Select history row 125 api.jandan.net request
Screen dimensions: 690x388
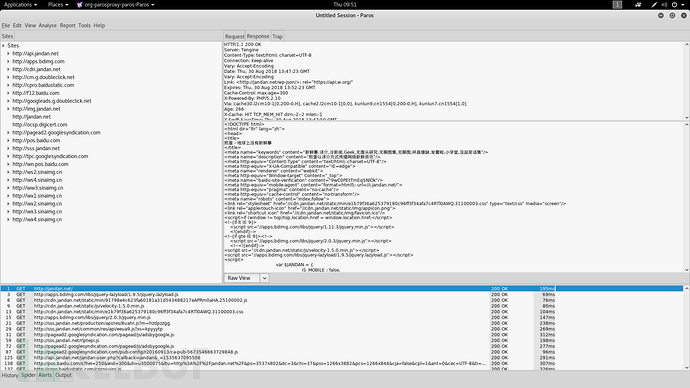[x=341, y=358]
